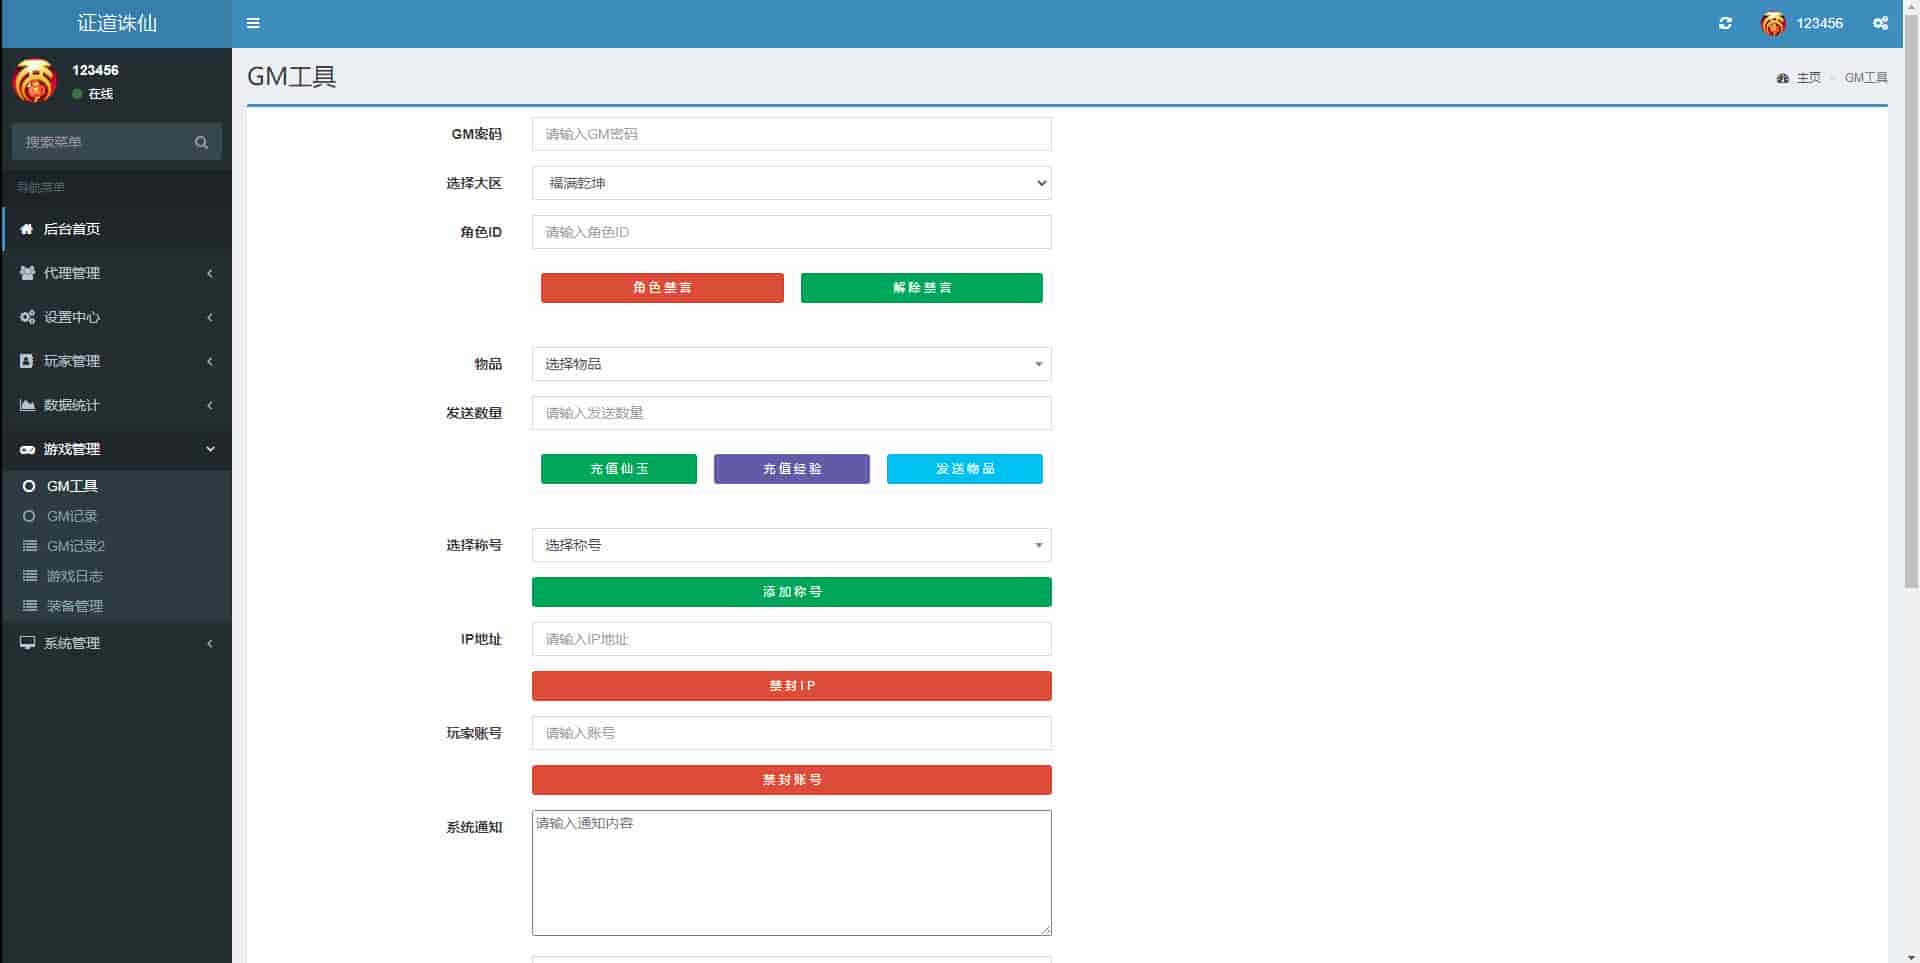Click the 发送物品 button
Screen dimensions: 1920x963
tap(964, 469)
